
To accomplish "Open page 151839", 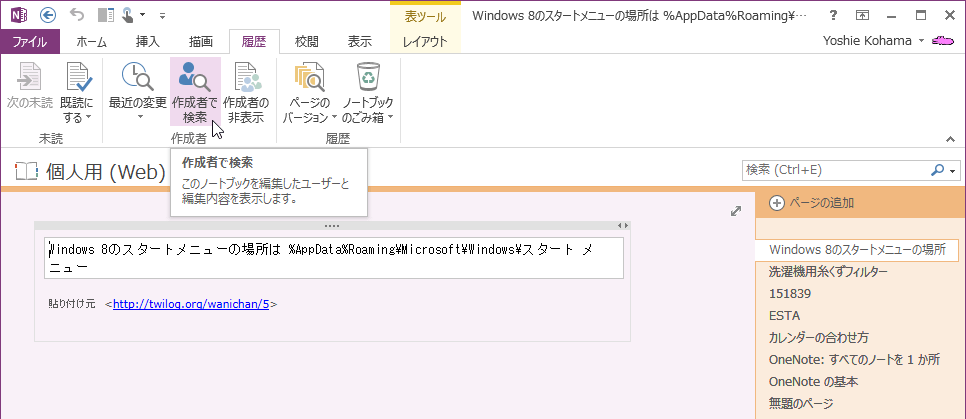I will [790, 294].
